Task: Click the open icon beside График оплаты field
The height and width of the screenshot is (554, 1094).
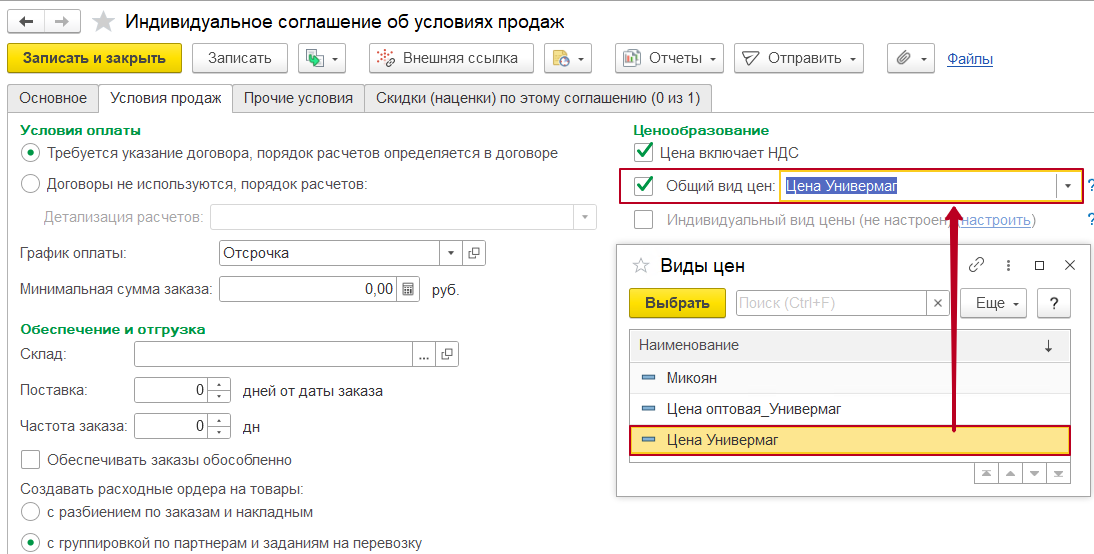Action: (x=474, y=253)
